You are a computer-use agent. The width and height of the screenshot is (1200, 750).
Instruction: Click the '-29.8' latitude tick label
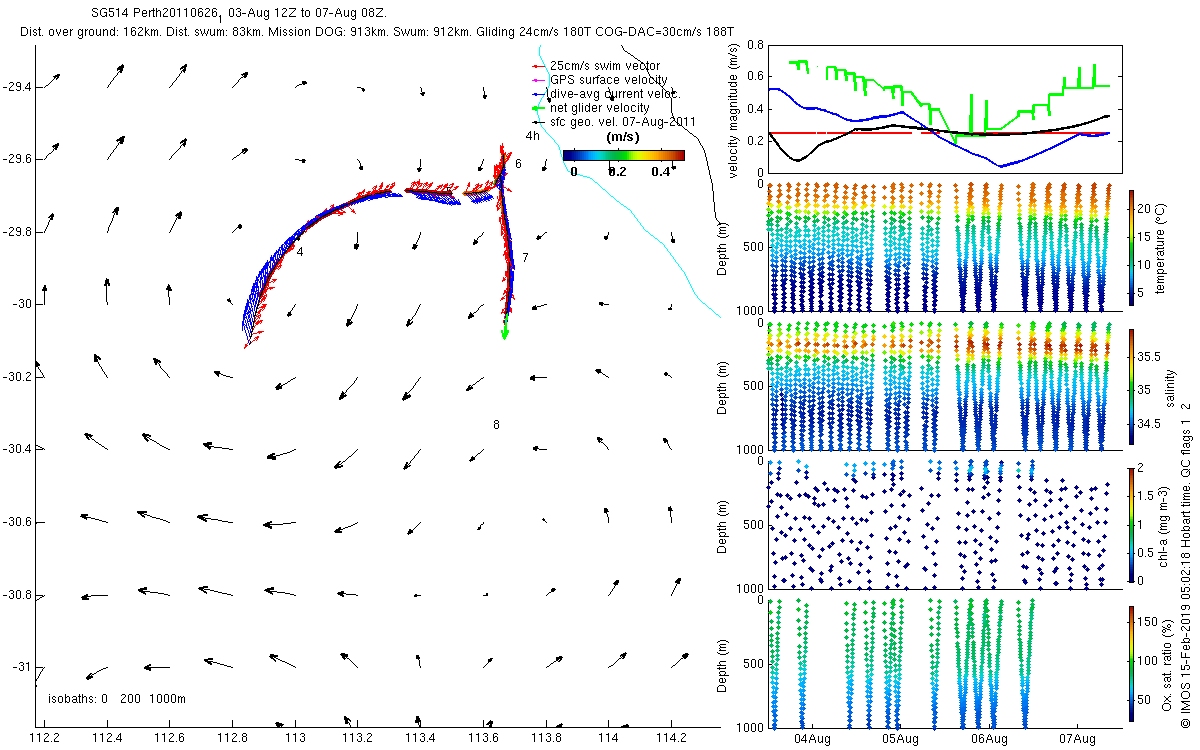click(x=17, y=232)
